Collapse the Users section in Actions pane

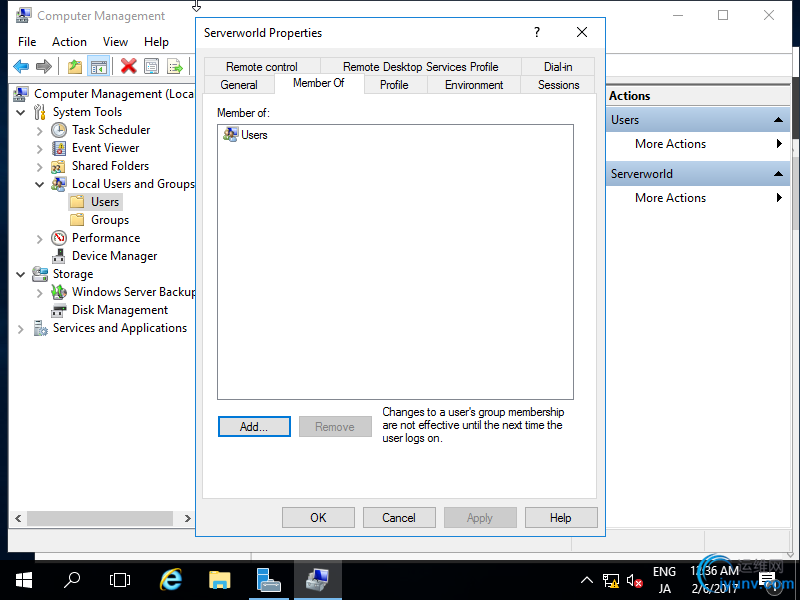click(778, 120)
